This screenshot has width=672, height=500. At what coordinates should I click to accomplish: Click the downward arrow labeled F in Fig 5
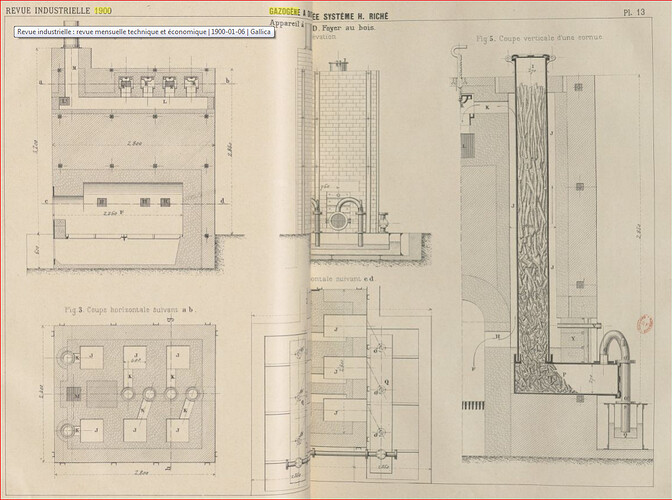pyautogui.click(x=474, y=359)
